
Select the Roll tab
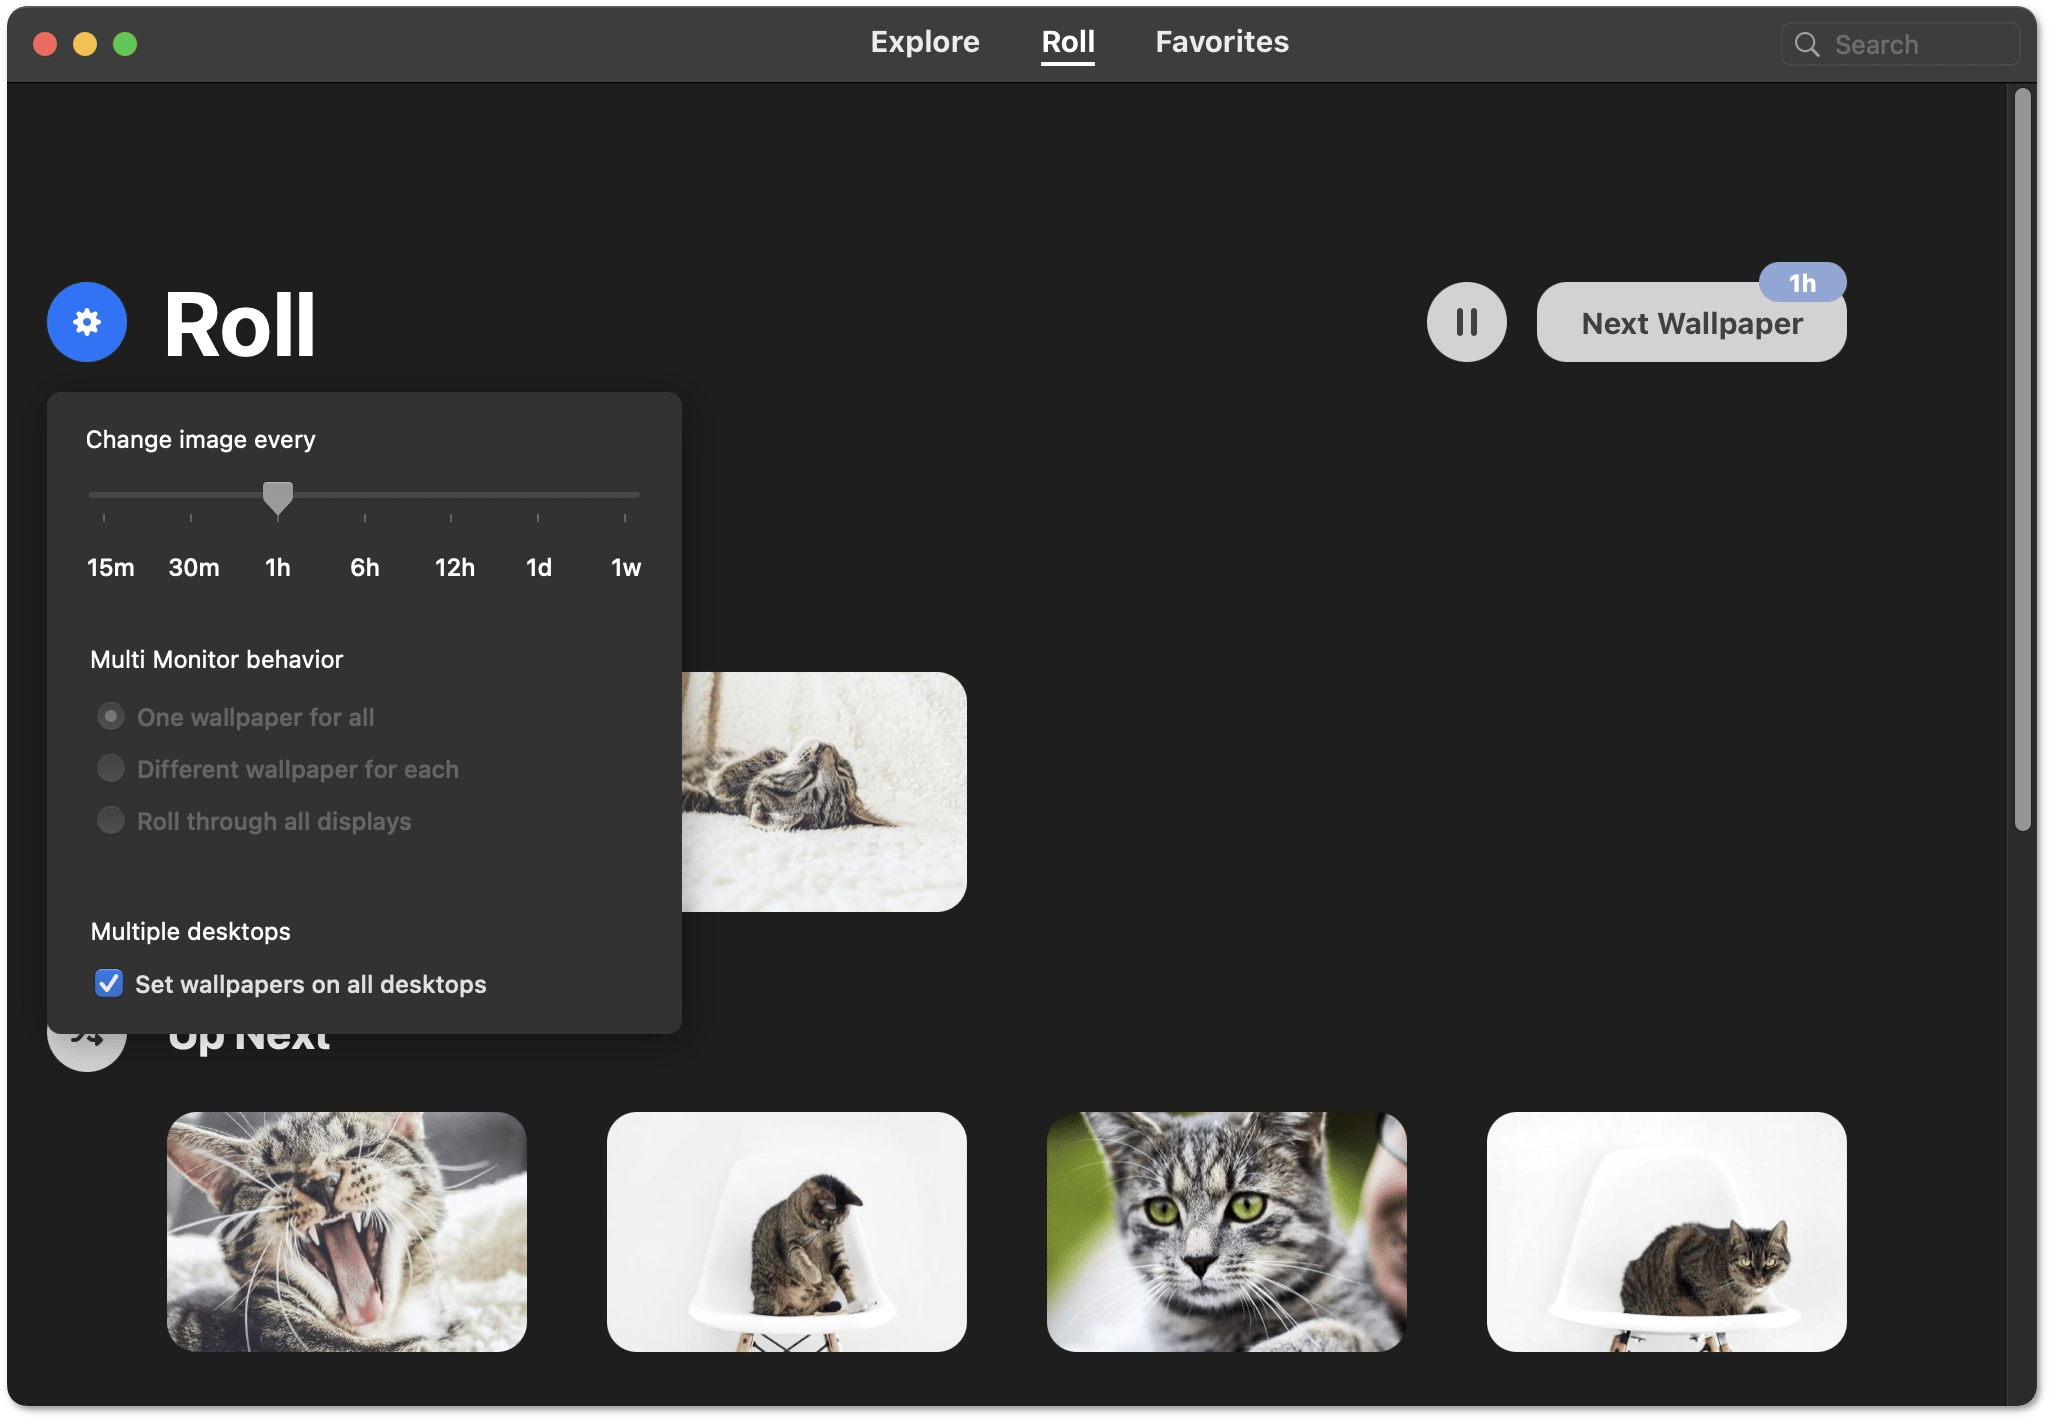coord(1067,42)
